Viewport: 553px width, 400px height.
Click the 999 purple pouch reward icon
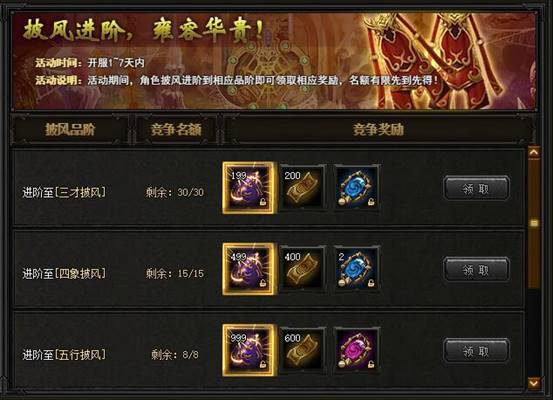[249, 350]
